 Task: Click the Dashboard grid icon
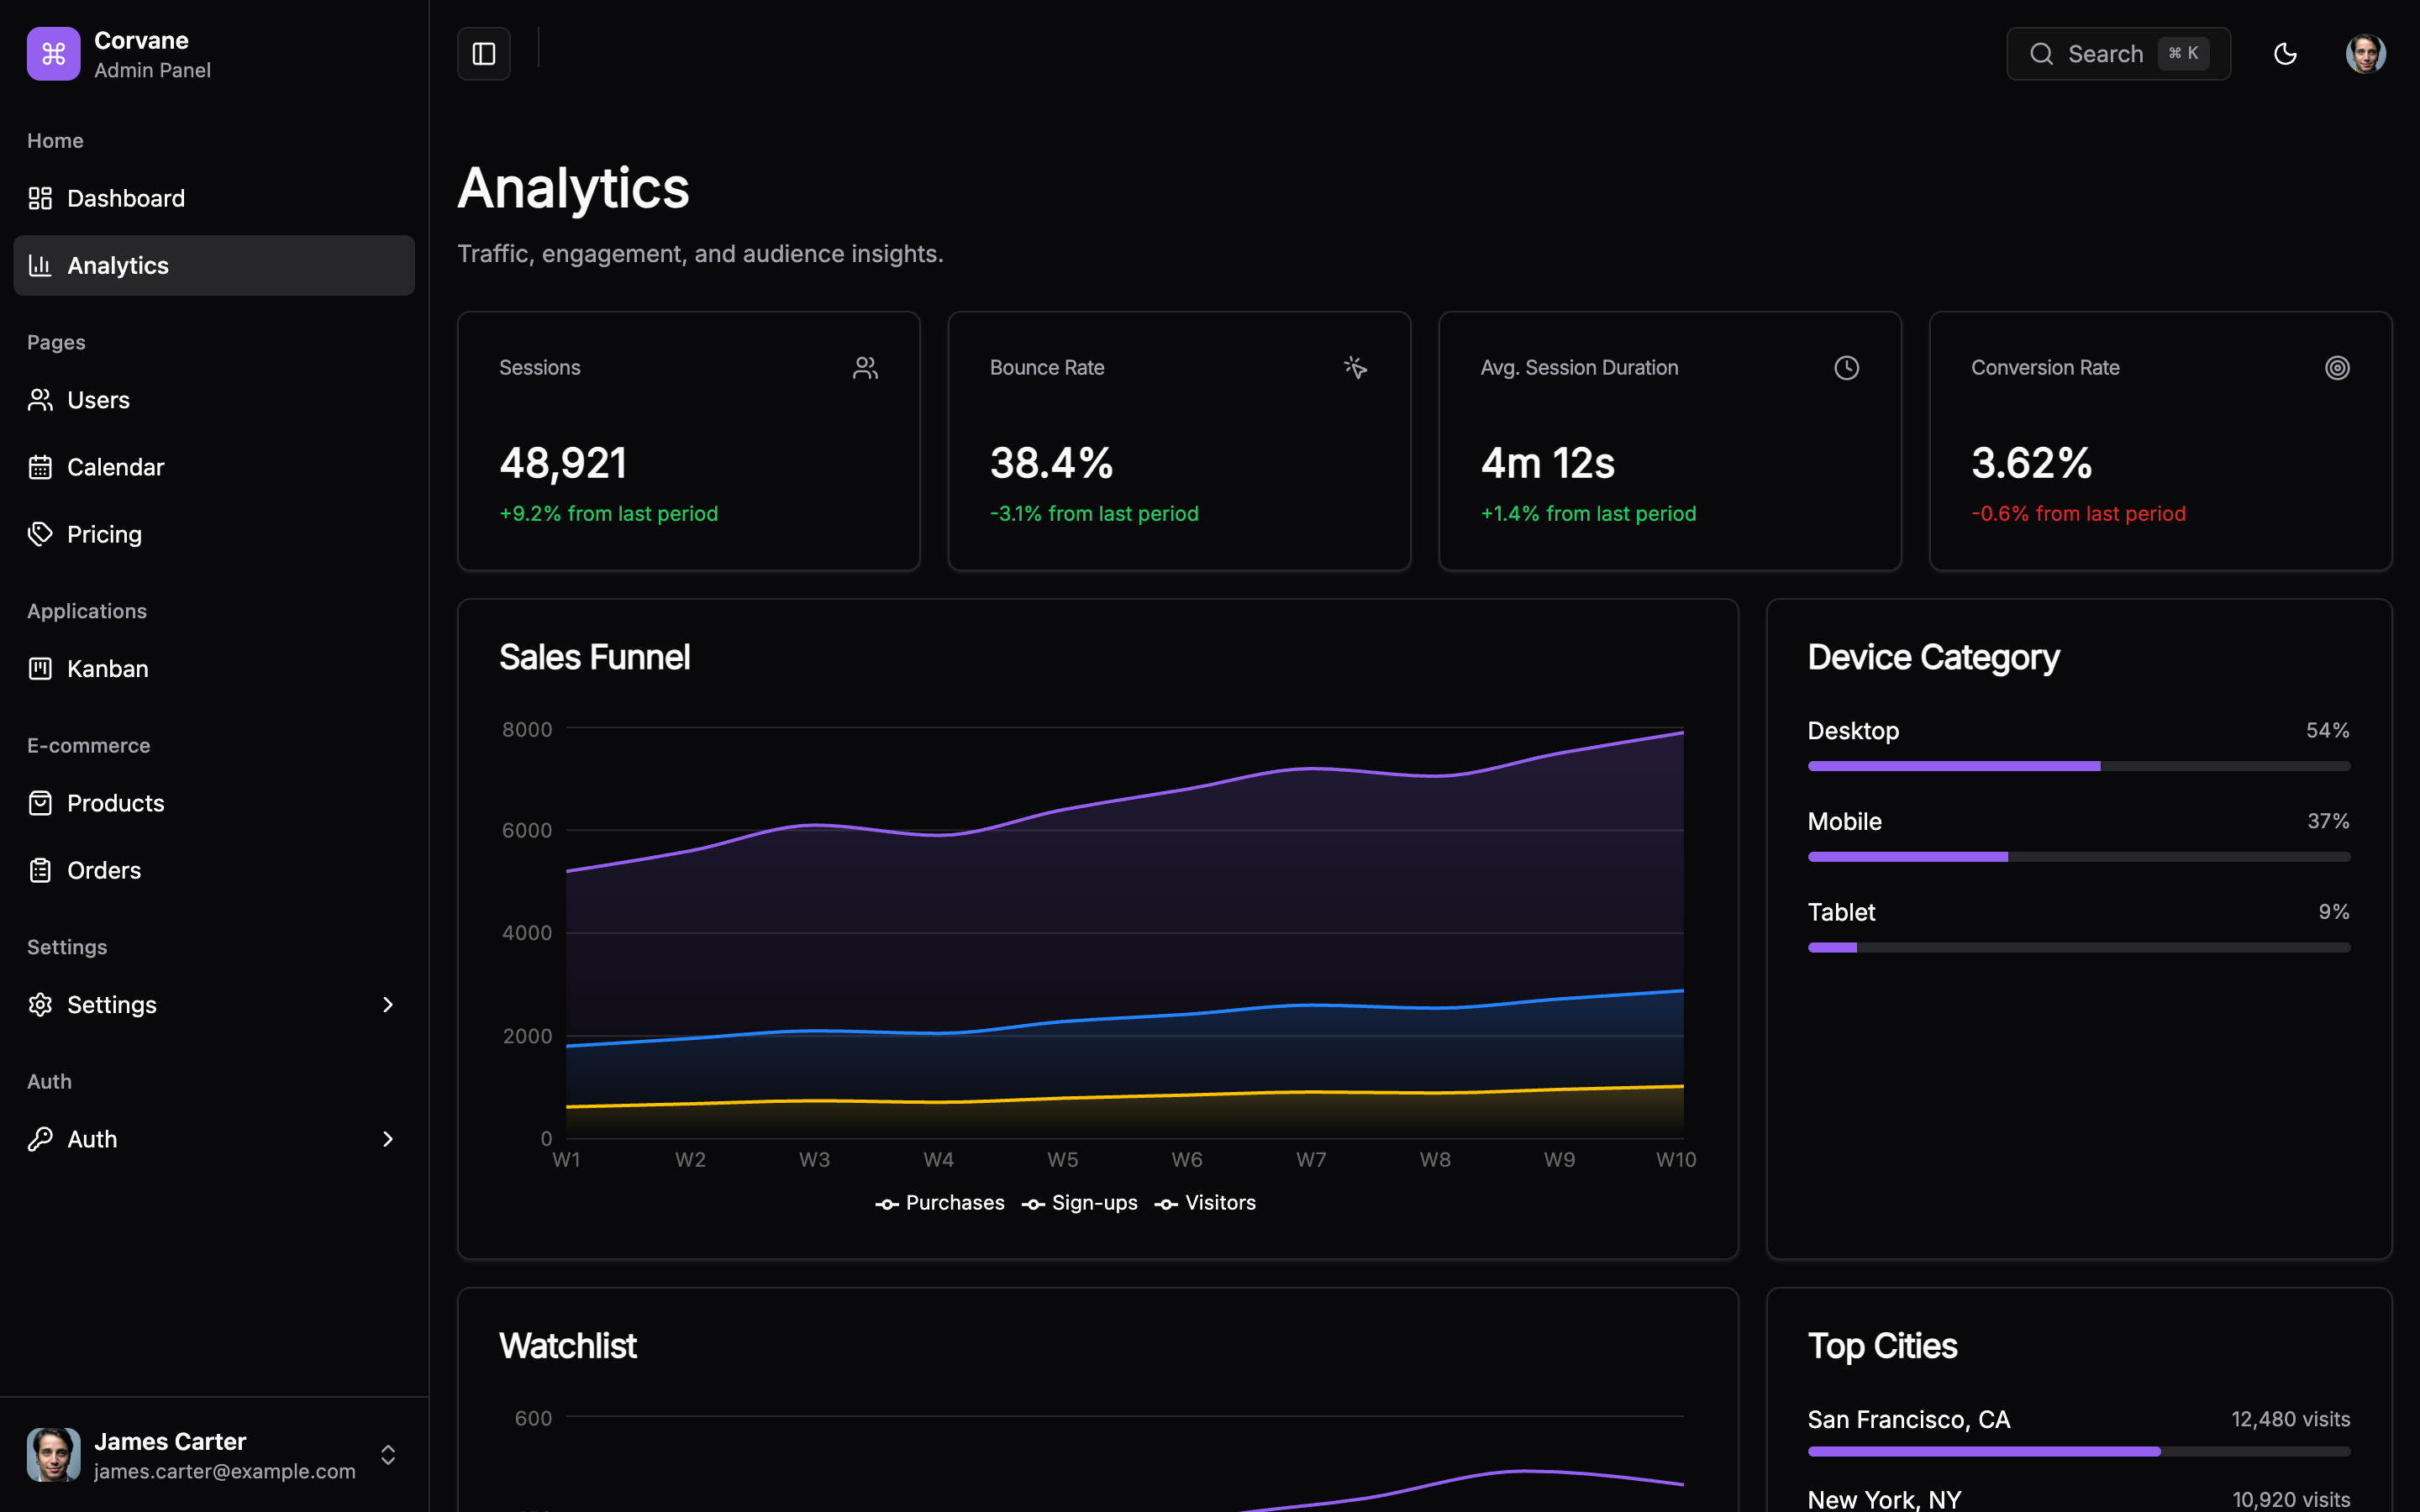point(40,198)
